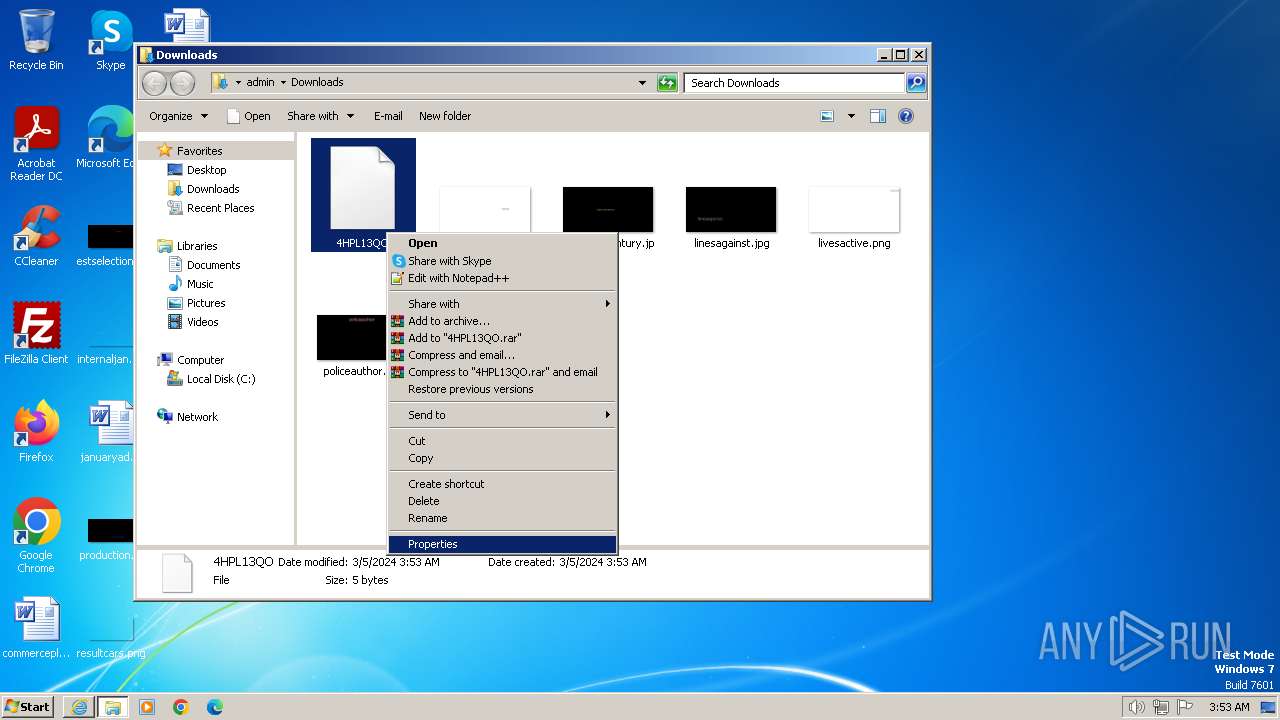The height and width of the screenshot is (720, 1280).
Task: Choose Add to "4HPL13QO.rar"
Action: tap(502, 338)
